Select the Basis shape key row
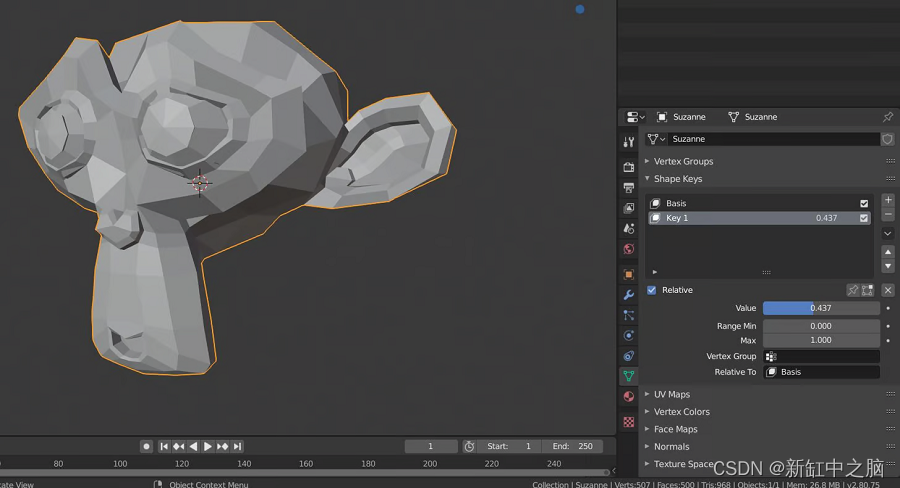This screenshot has height=488, width=900. pyautogui.click(x=759, y=203)
